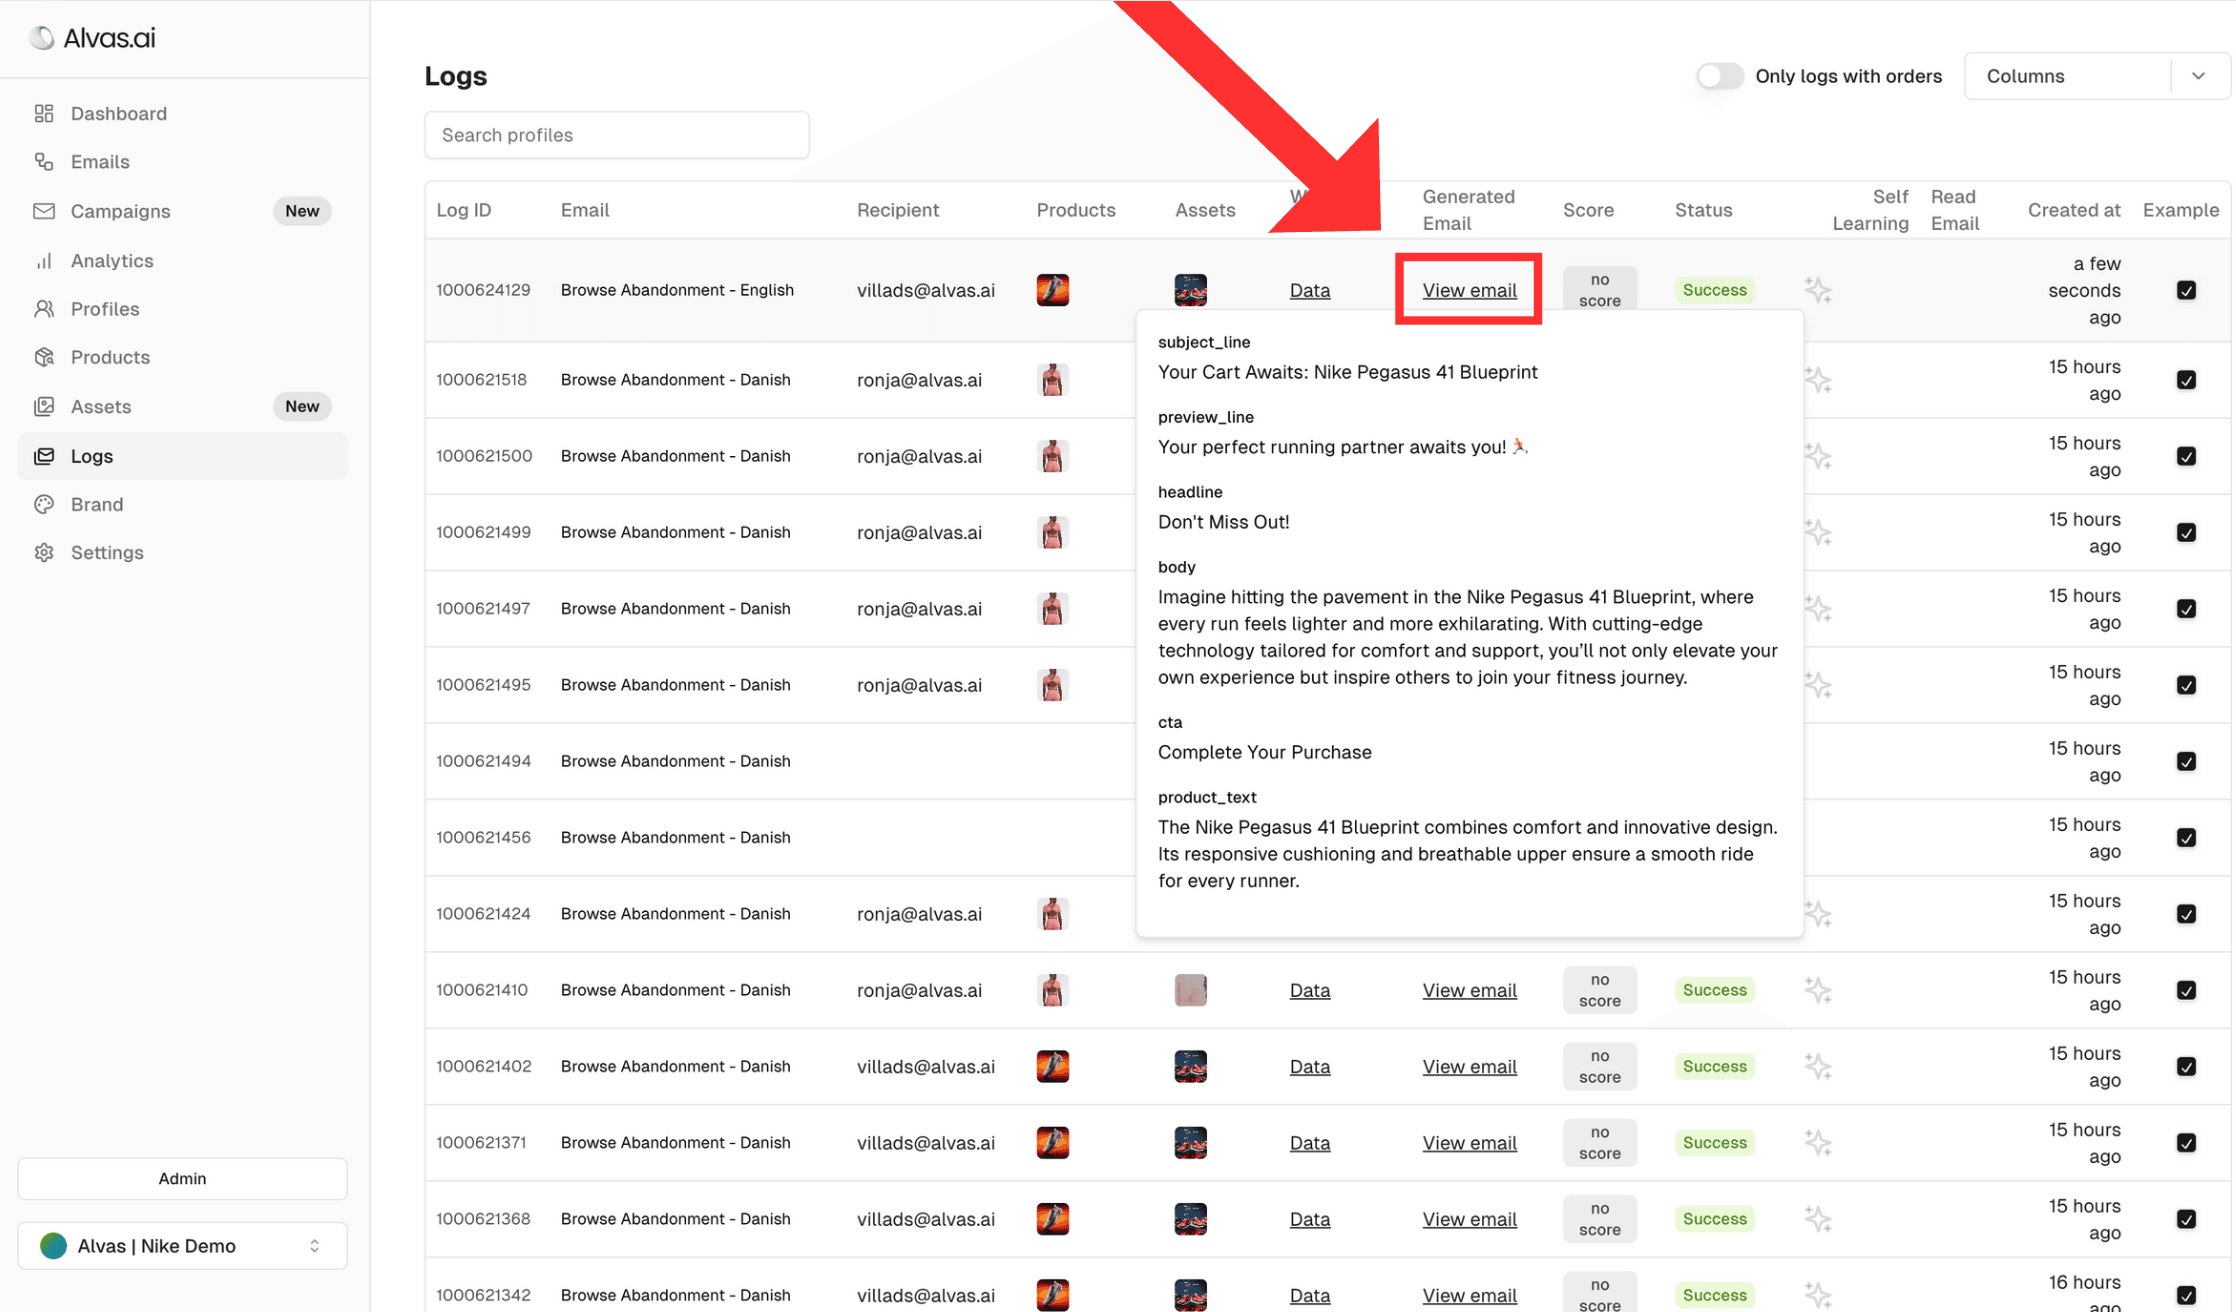Toggle Only logs with orders switch
The width and height of the screenshot is (2236, 1312).
(x=1719, y=76)
